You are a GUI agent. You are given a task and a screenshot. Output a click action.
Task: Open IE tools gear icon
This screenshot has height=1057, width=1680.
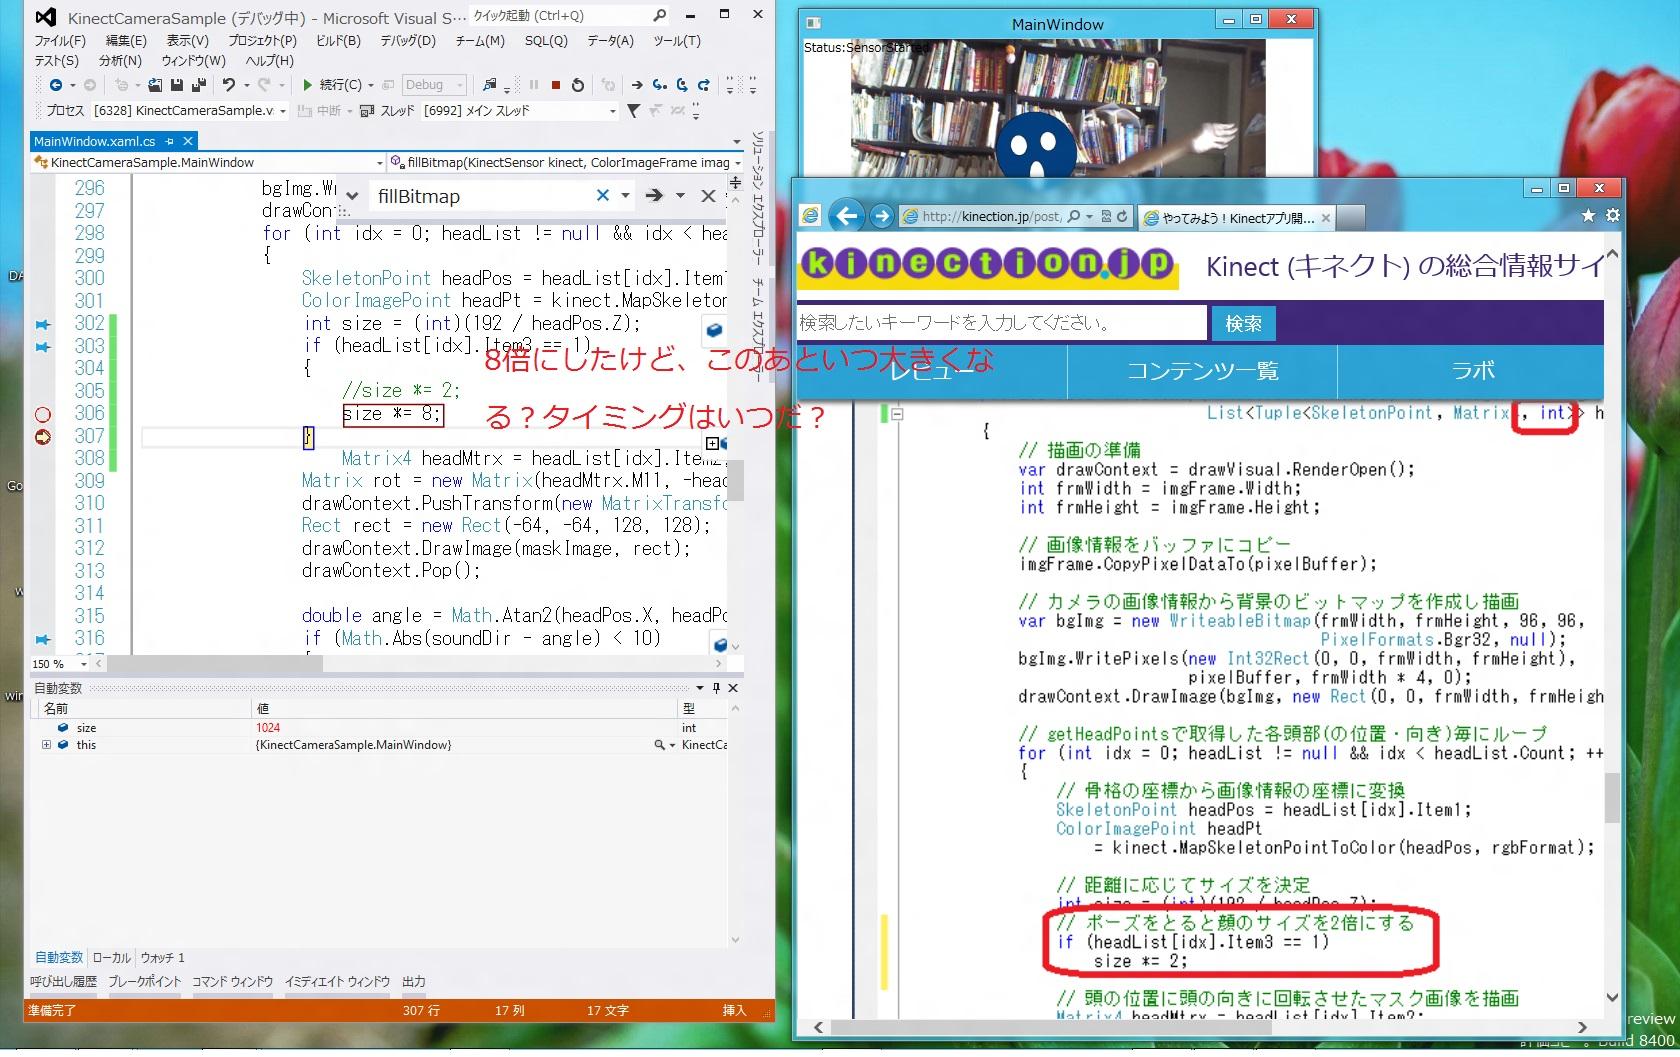1612,216
